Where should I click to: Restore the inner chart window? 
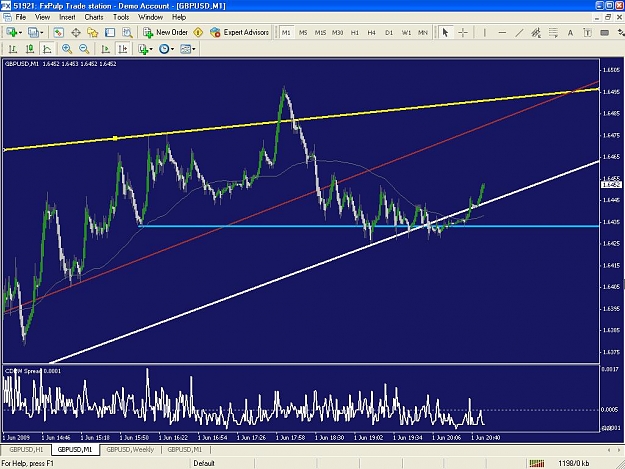(608, 17)
